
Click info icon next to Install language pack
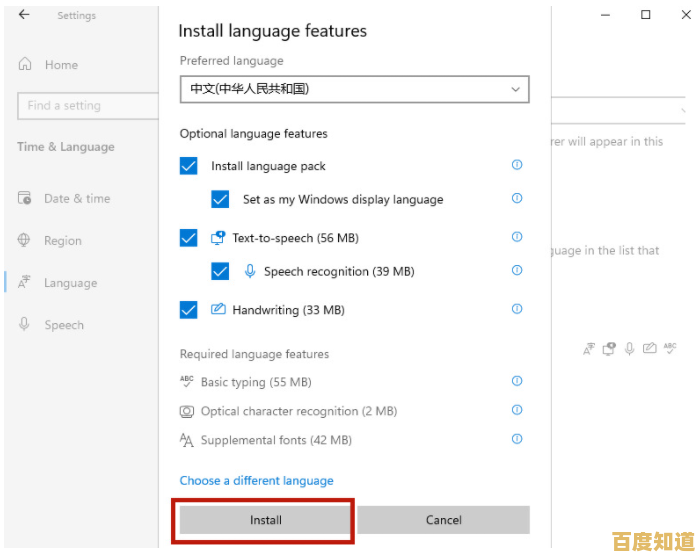tap(517, 165)
